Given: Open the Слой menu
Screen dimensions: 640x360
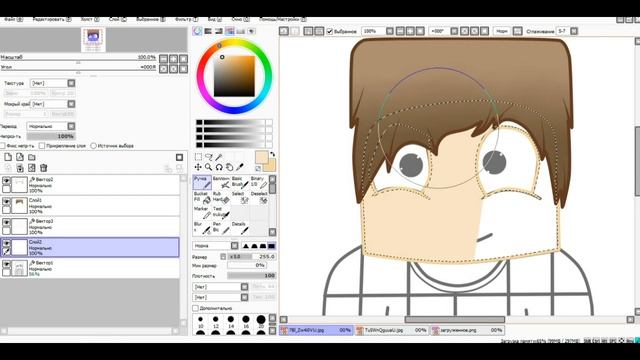Looking at the screenshot, I should [x=118, y=19].
